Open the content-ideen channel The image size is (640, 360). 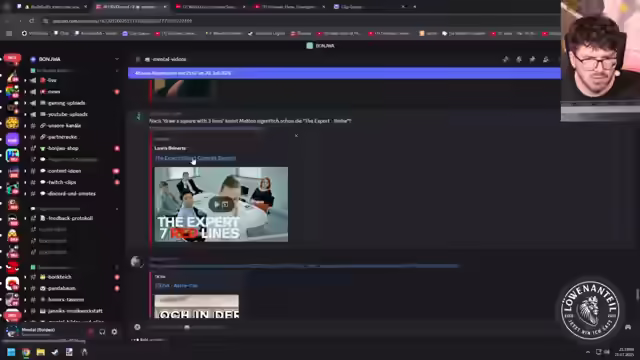pyautogui.click(x=64, y=171)
